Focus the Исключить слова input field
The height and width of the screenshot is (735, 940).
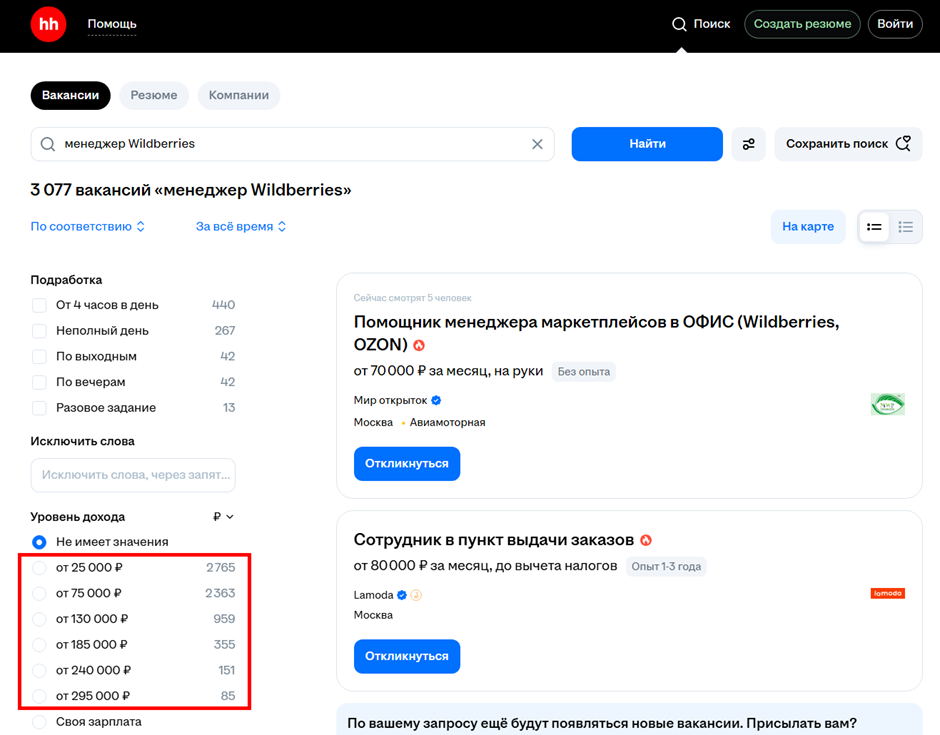[x=133, y=475]
